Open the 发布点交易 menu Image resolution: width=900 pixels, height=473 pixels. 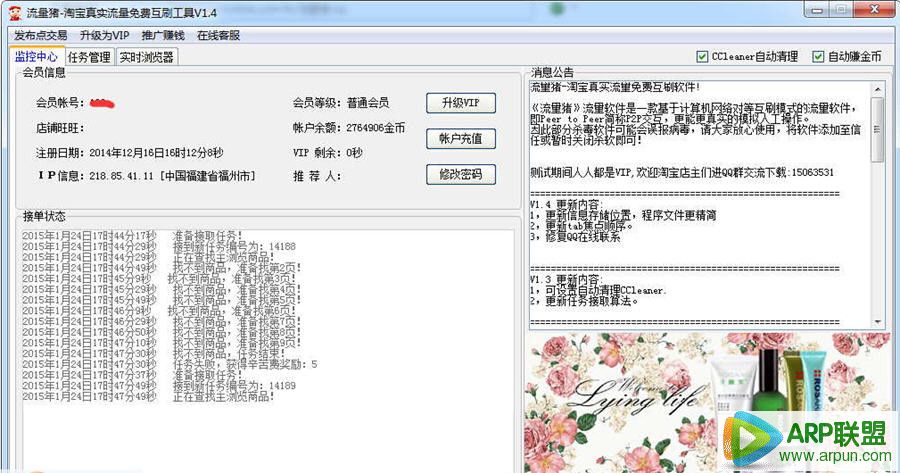pos(41,35)
